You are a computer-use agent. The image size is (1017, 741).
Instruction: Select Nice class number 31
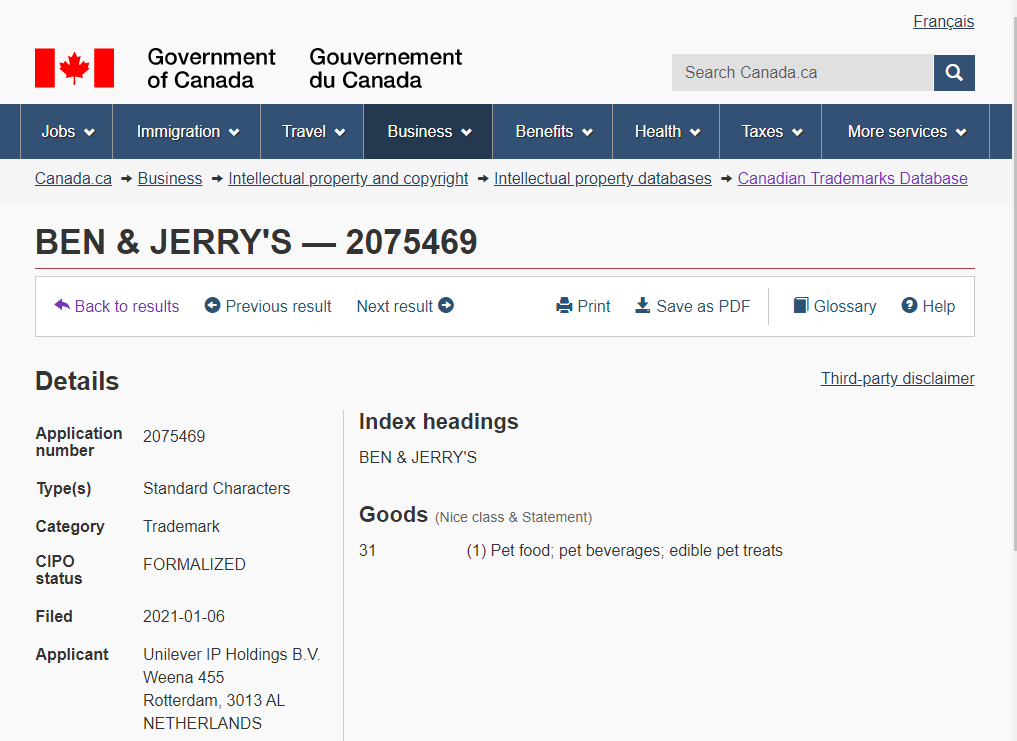click(367, 551)
